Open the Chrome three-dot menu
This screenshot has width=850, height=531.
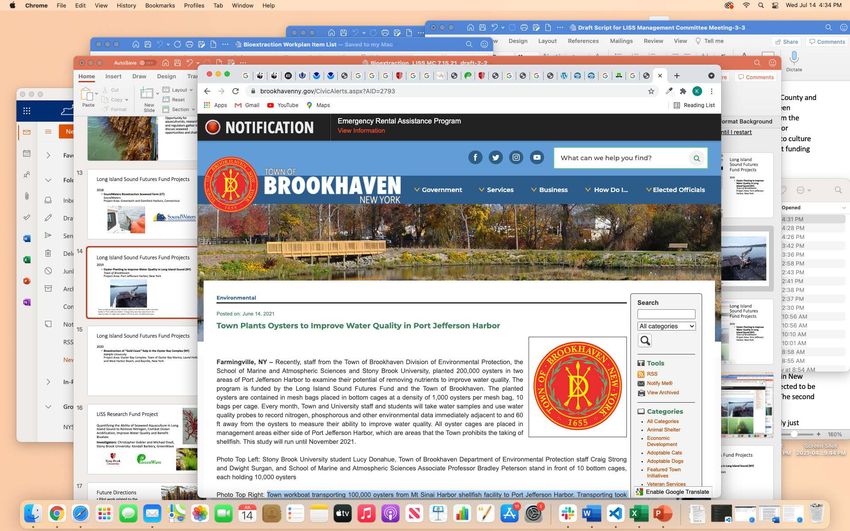point(711,91)
